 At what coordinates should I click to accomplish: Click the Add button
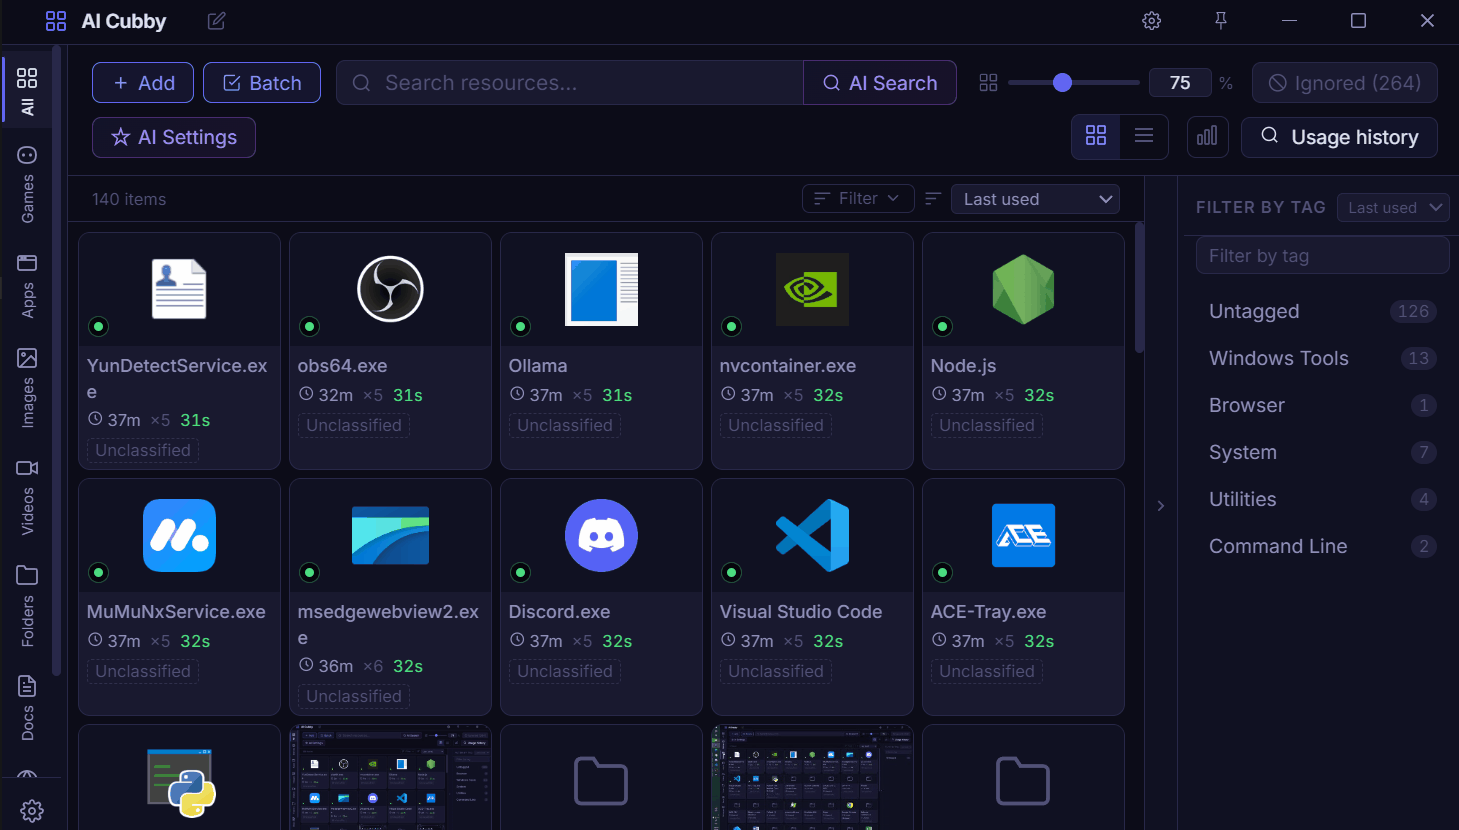pyautogui.click(x=143, y=83)
